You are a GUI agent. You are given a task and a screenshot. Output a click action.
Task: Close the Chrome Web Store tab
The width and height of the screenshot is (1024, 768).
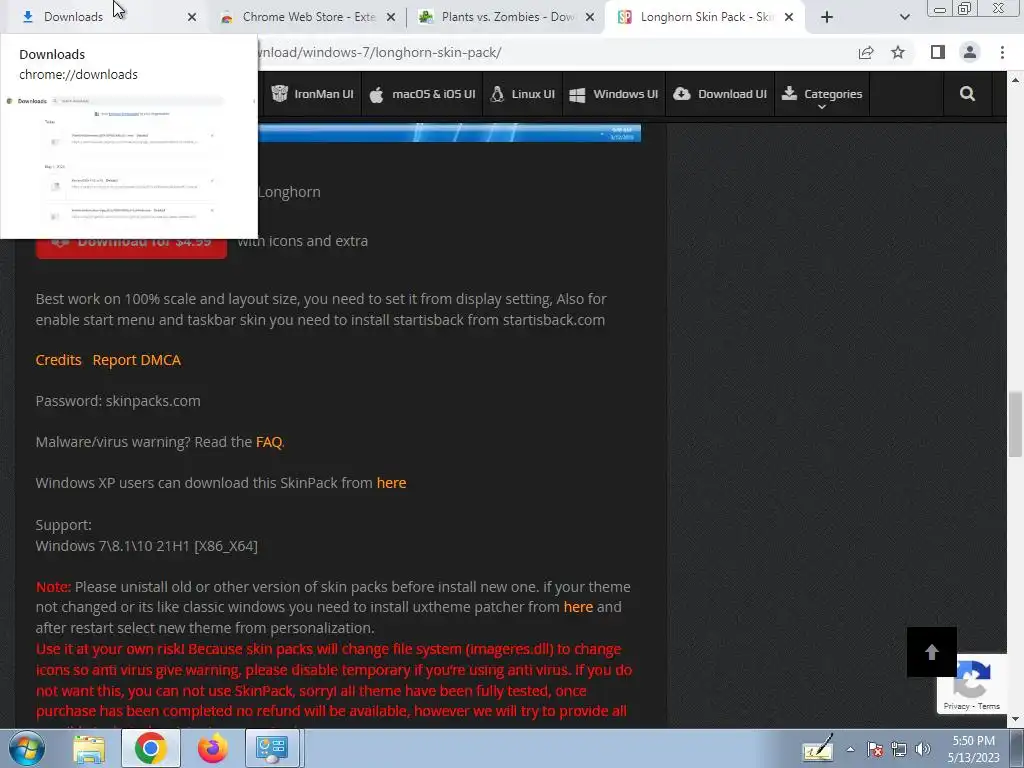(x=391, y=18)
